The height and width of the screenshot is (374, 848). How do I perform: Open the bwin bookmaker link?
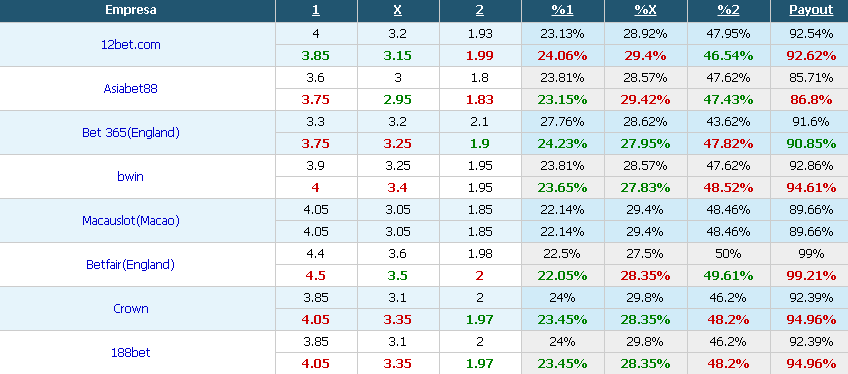[x=130, y=177]
